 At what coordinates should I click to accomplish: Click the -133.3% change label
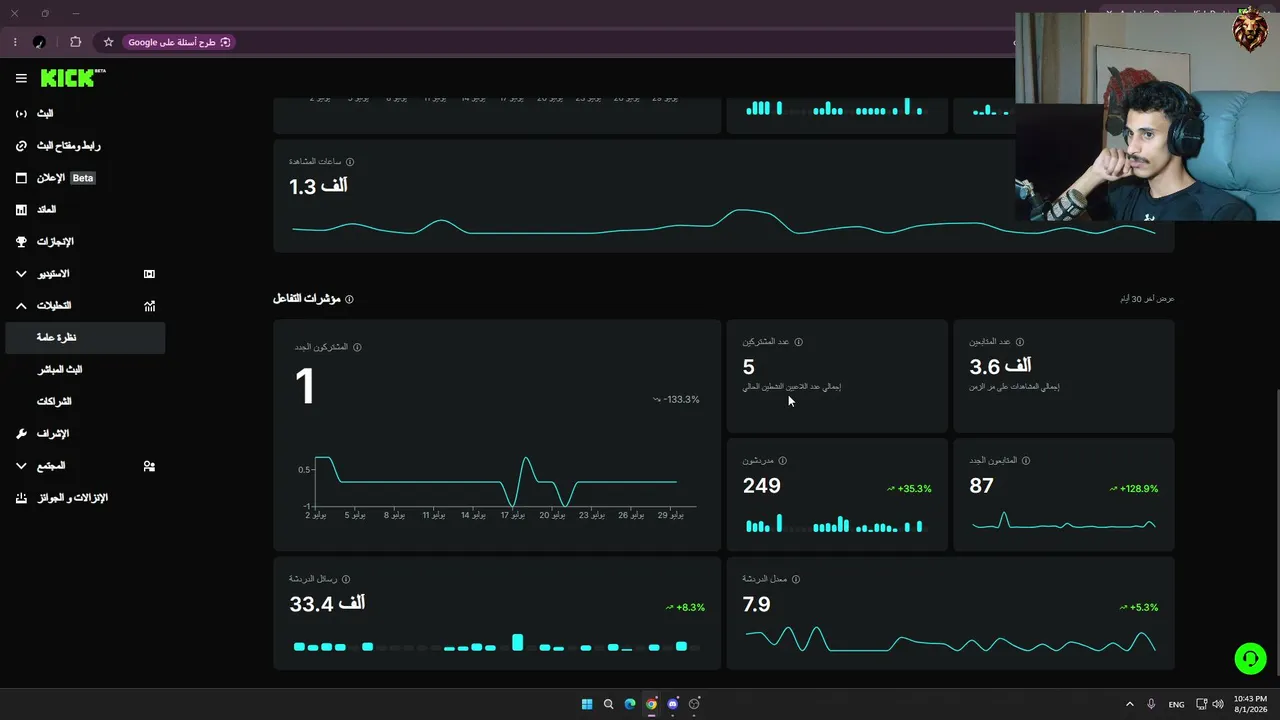tap(676, 400)
